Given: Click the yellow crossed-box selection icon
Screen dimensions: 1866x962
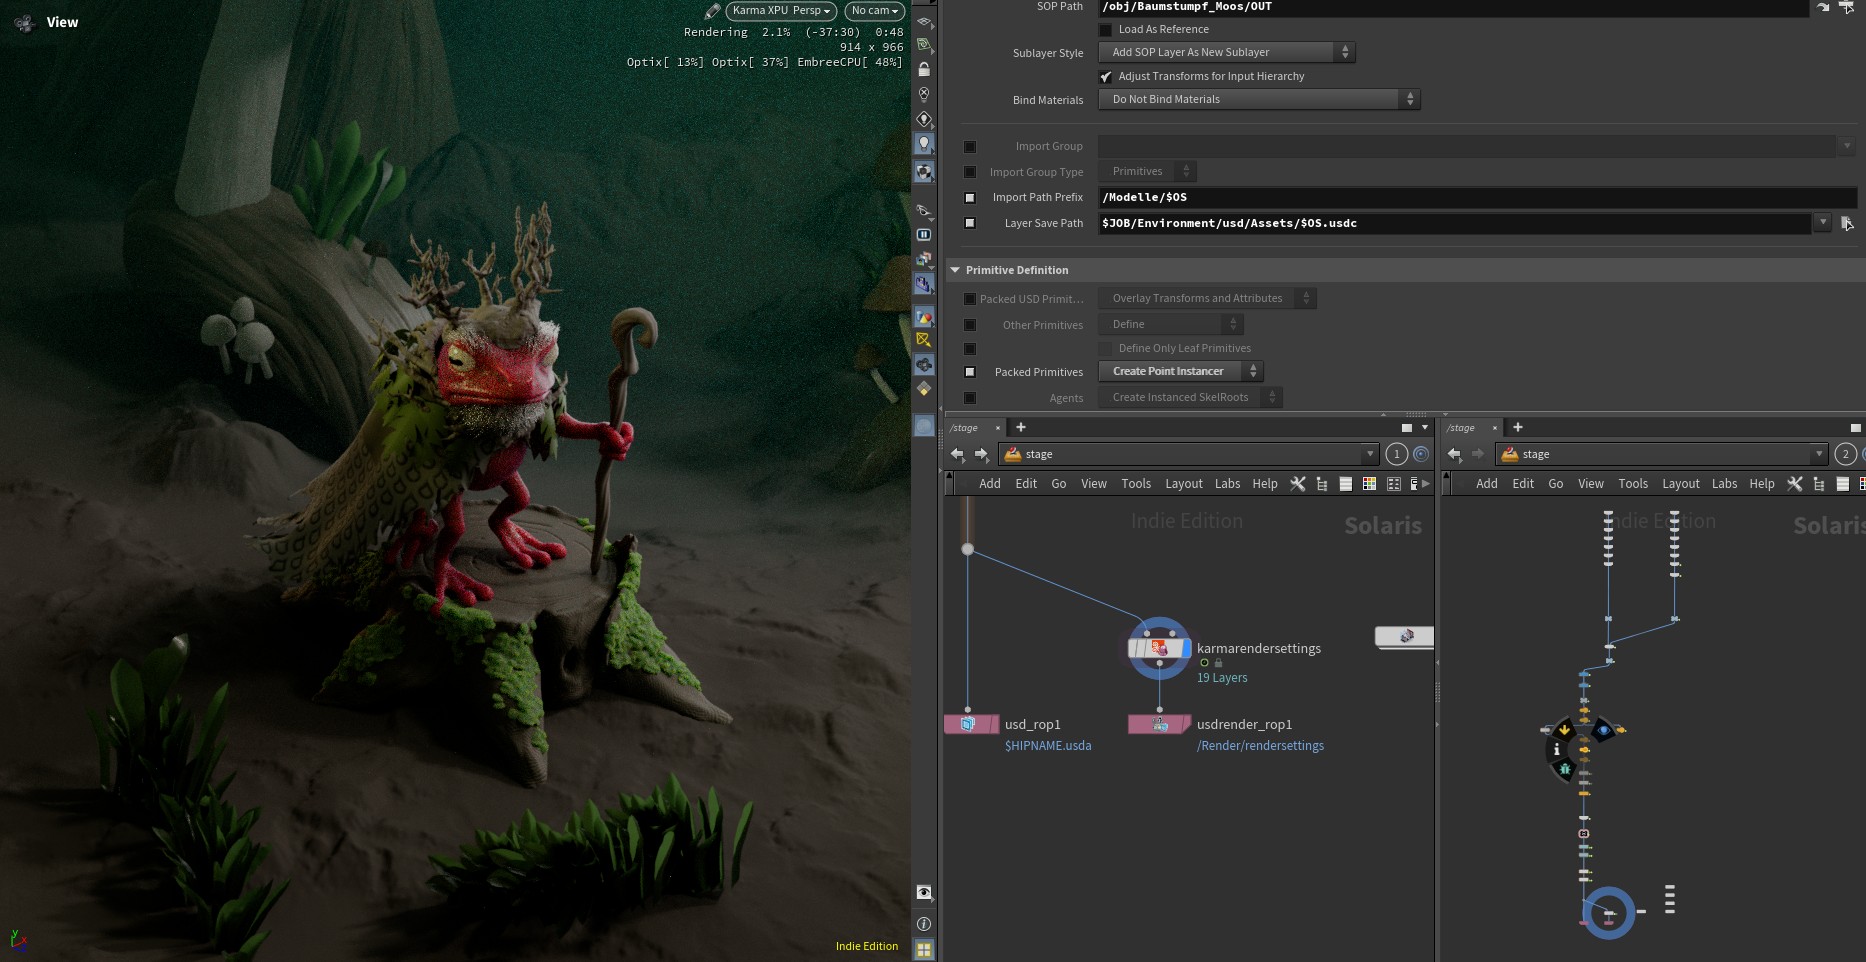Looking at the screenshot, I should point(924,340).
